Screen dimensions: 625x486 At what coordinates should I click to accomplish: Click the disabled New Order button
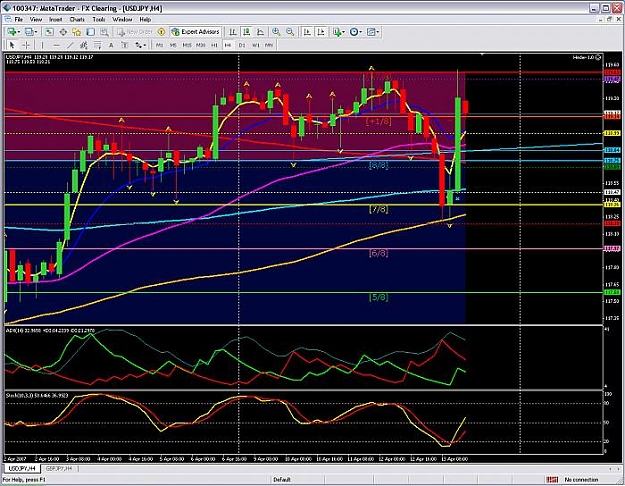click(135, 32)
